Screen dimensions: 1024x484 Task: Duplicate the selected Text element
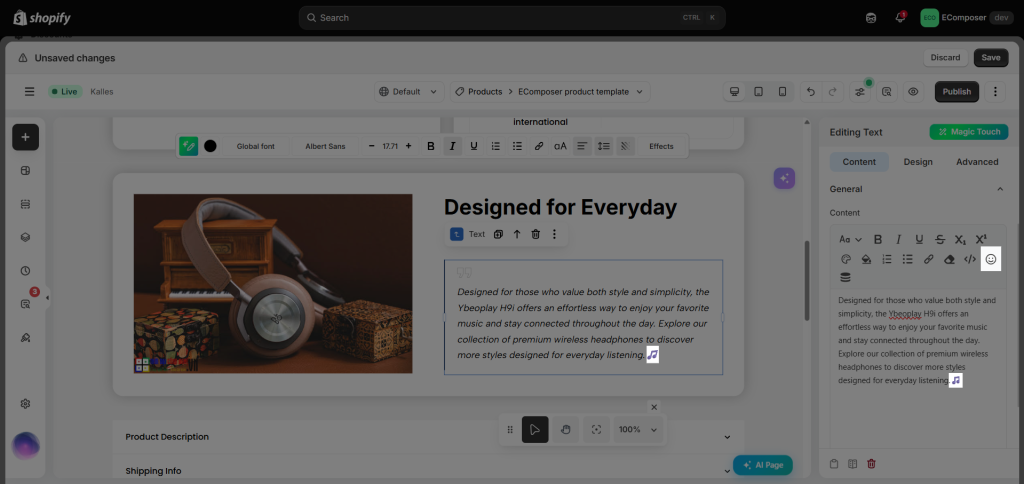[x=498, y=234]
